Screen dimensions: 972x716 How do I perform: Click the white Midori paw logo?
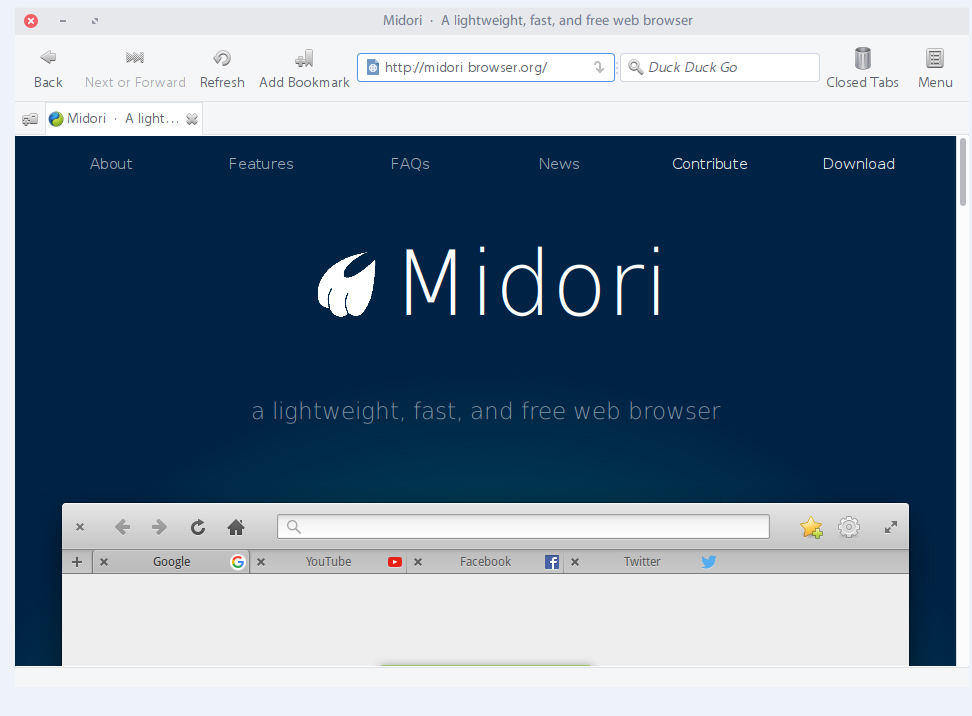pos(347,284)
